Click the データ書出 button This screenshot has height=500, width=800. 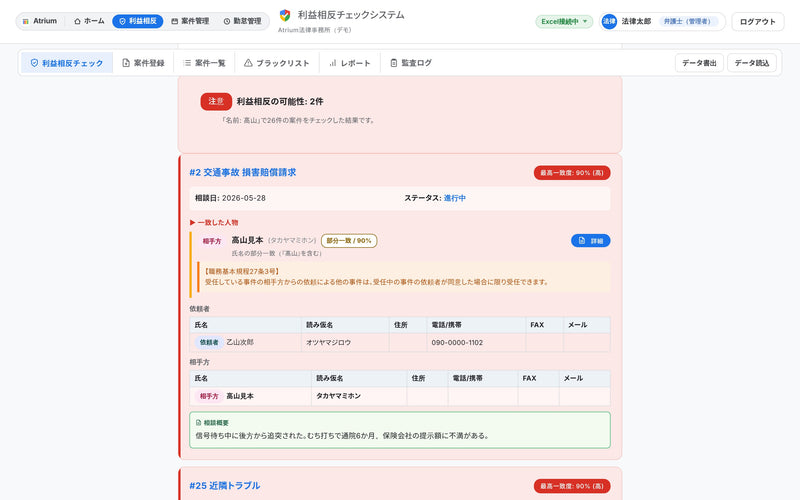coord(699,63)
